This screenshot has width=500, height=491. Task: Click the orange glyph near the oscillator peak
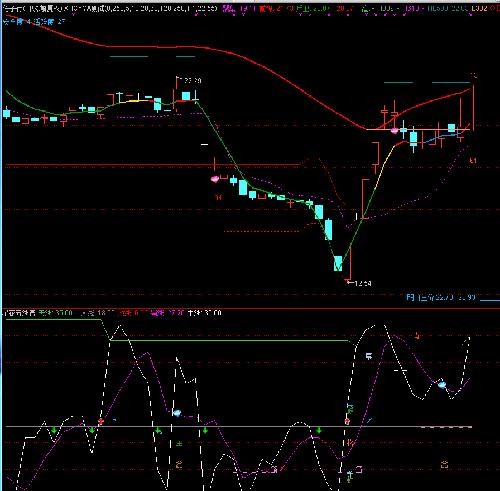pos(417,336)
